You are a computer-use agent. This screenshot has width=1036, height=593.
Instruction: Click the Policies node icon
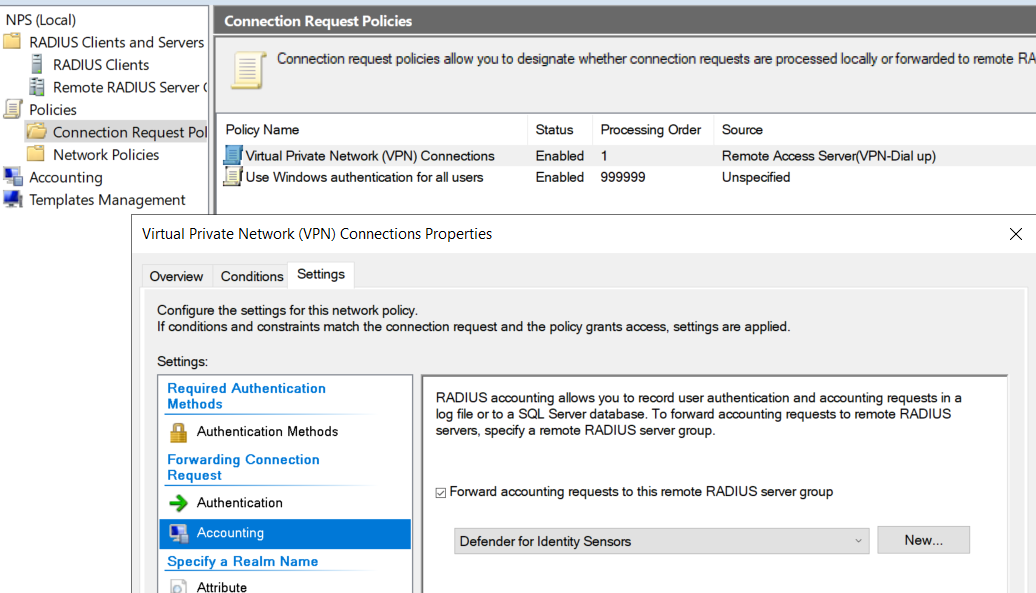[x=12, y=109]
